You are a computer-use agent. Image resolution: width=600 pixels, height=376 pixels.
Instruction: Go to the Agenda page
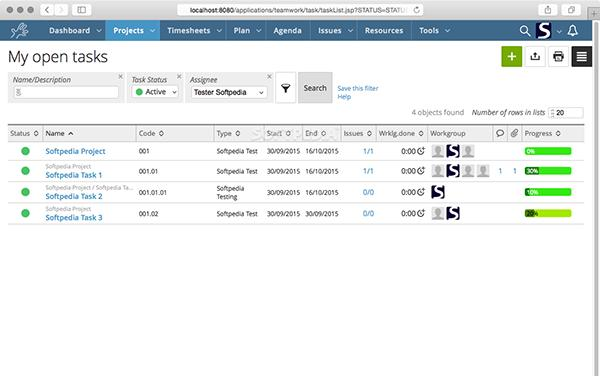click(x=287, y=31)
